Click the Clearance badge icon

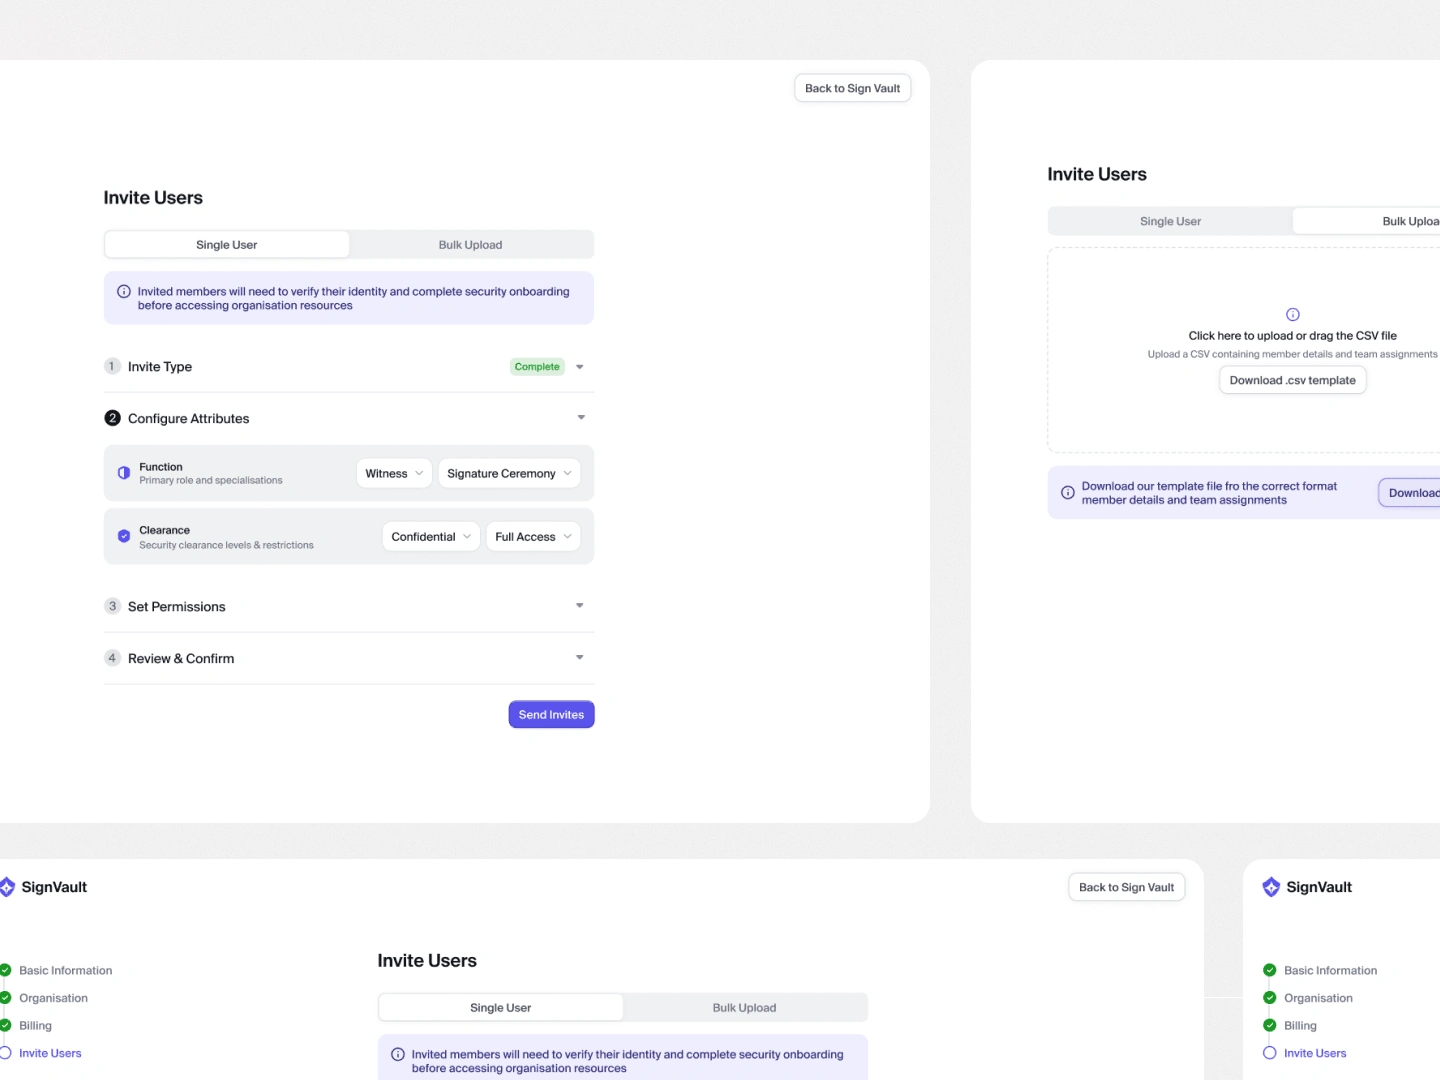point(124,537)
